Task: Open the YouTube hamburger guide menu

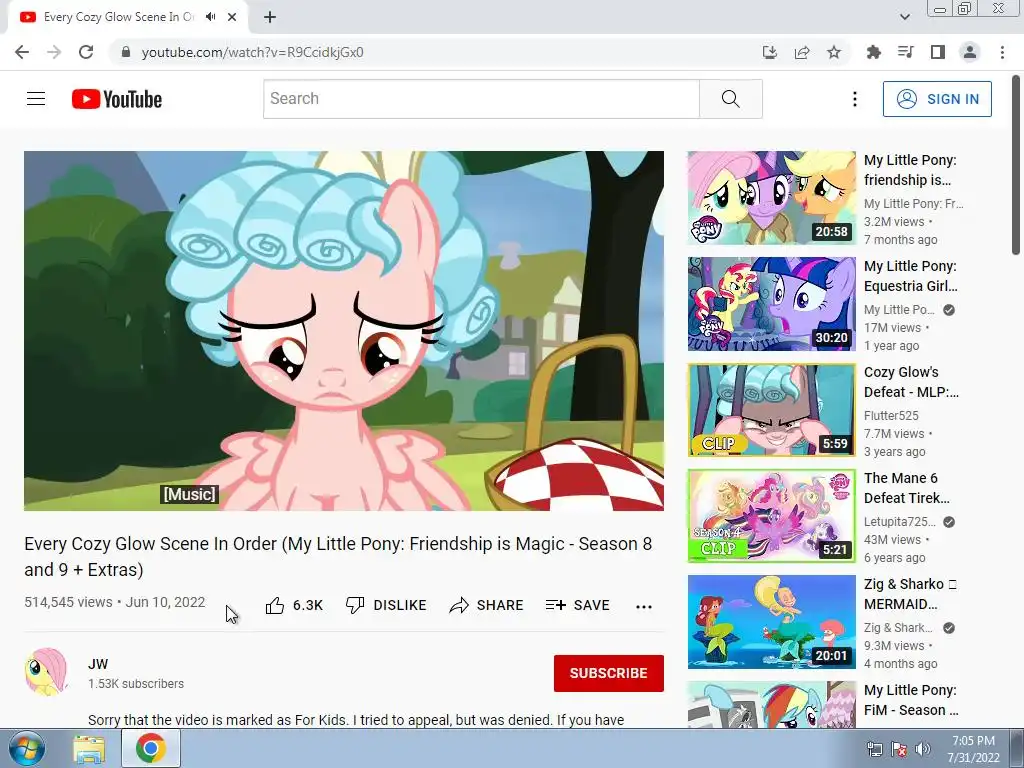Action: pos(36,99)
